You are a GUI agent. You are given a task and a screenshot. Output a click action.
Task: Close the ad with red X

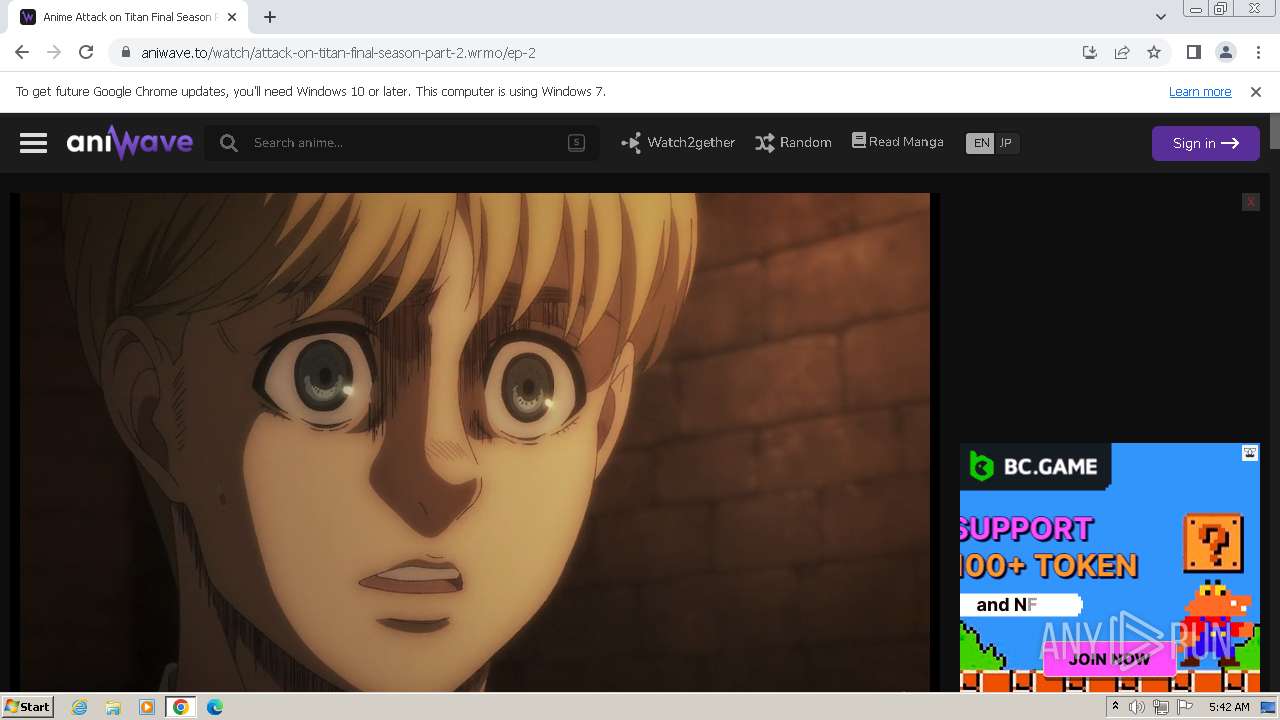tap(1250, 202)
